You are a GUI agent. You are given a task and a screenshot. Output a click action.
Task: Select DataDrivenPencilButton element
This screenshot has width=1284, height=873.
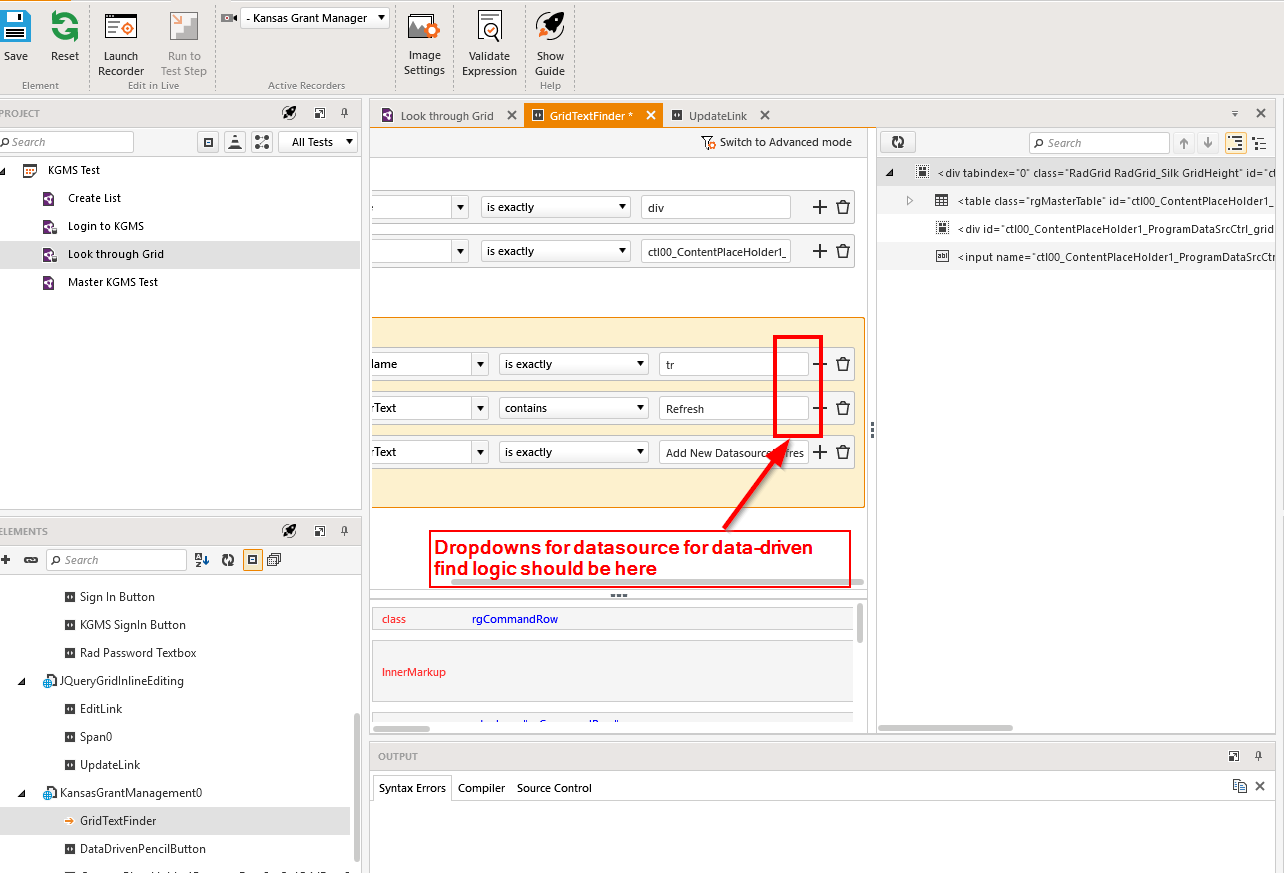tap(142, 849)
